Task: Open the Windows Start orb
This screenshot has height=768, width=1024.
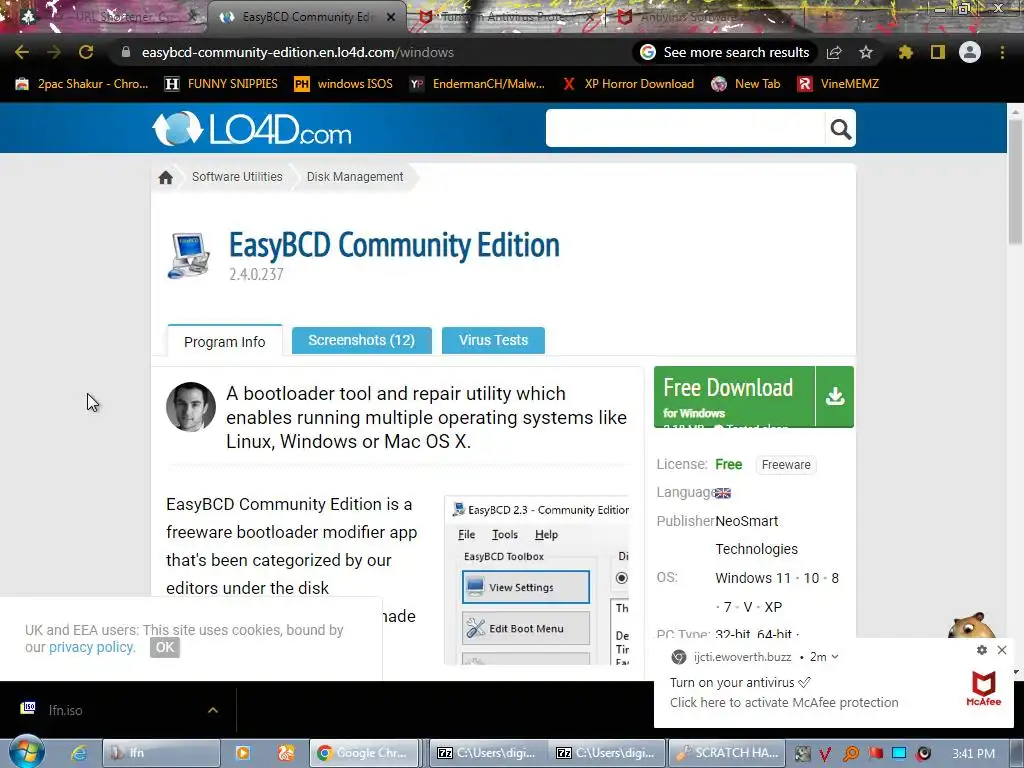Action: pos(27,753)
